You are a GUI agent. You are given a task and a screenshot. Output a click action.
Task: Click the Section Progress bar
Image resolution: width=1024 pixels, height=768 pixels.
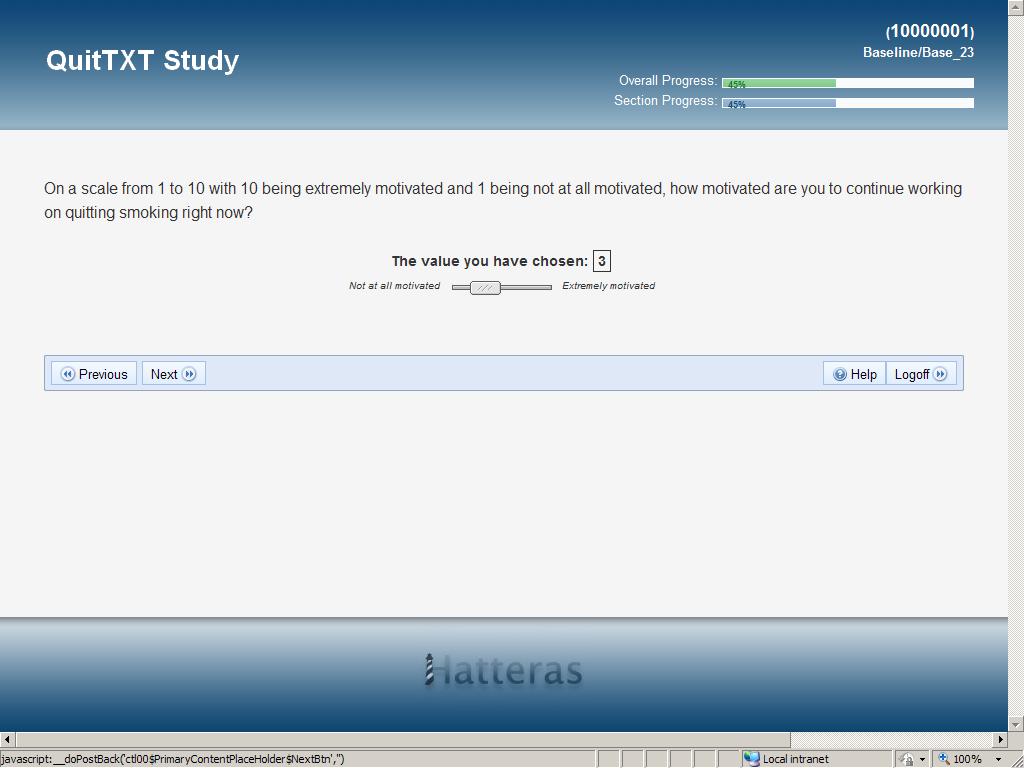tap(848, 103)
